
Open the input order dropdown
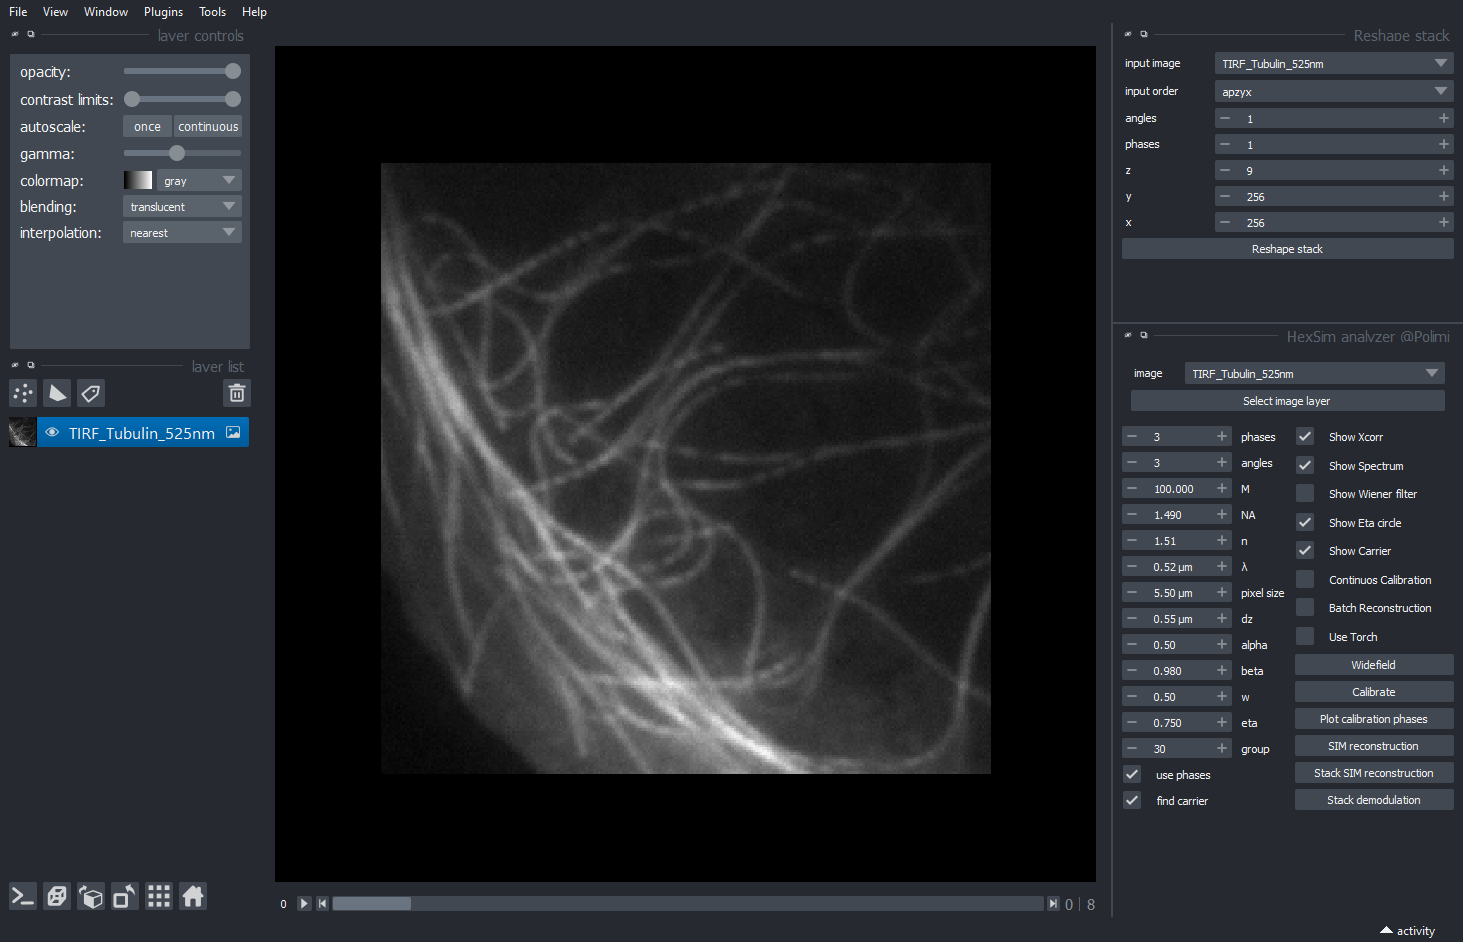(x=1333, y=91)
